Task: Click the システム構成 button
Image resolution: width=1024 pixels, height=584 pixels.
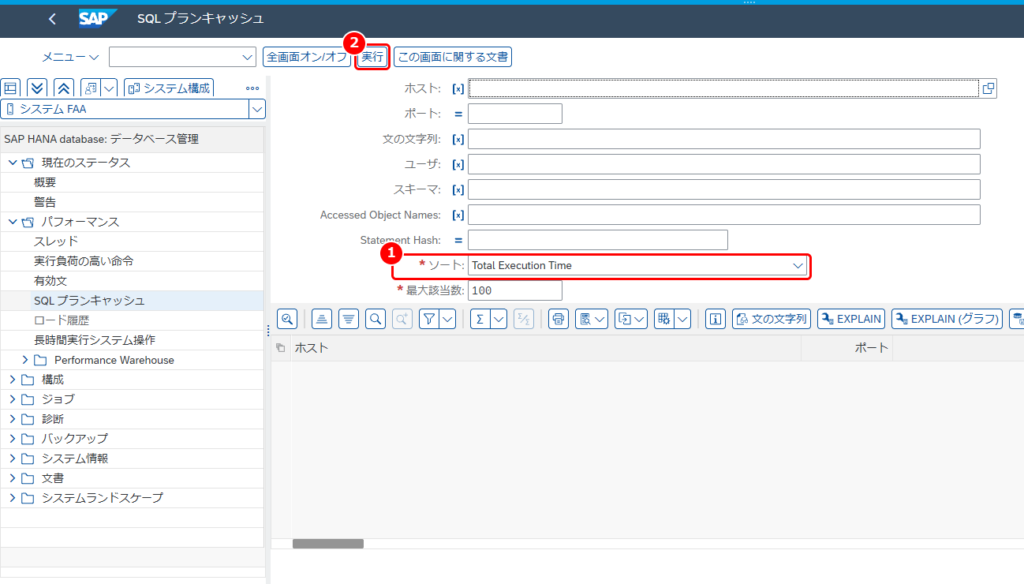Action: [x=169, y=88]
